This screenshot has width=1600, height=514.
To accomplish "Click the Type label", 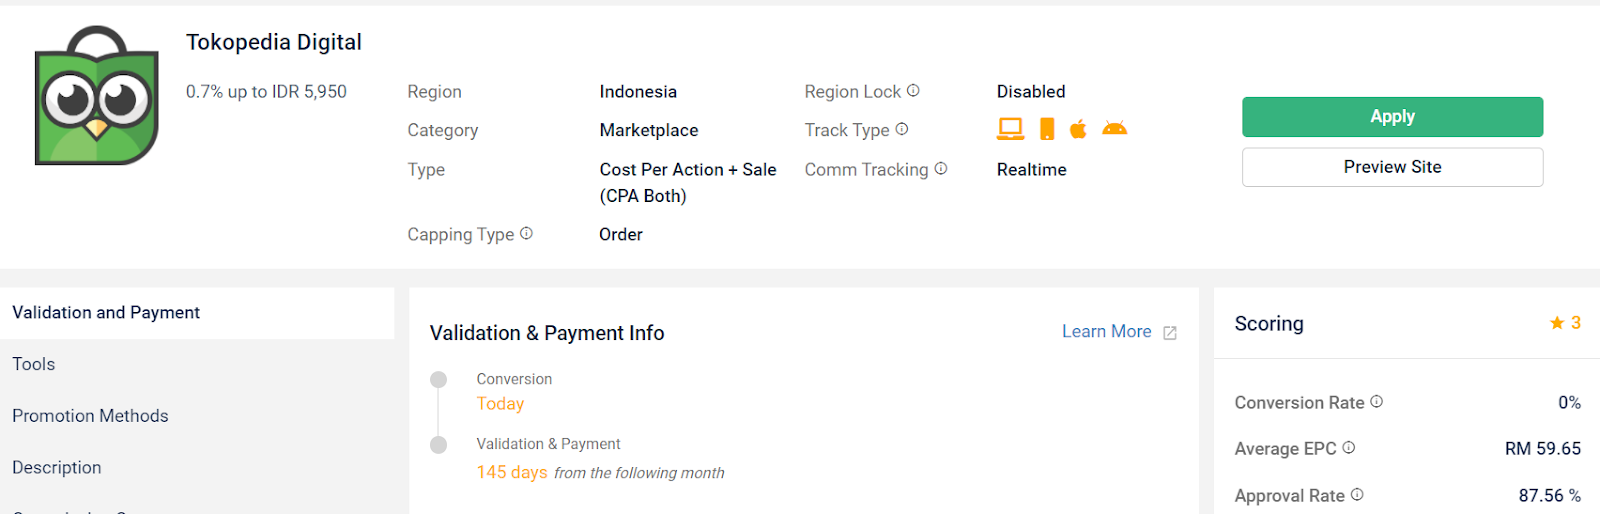I will coord(426,170).
